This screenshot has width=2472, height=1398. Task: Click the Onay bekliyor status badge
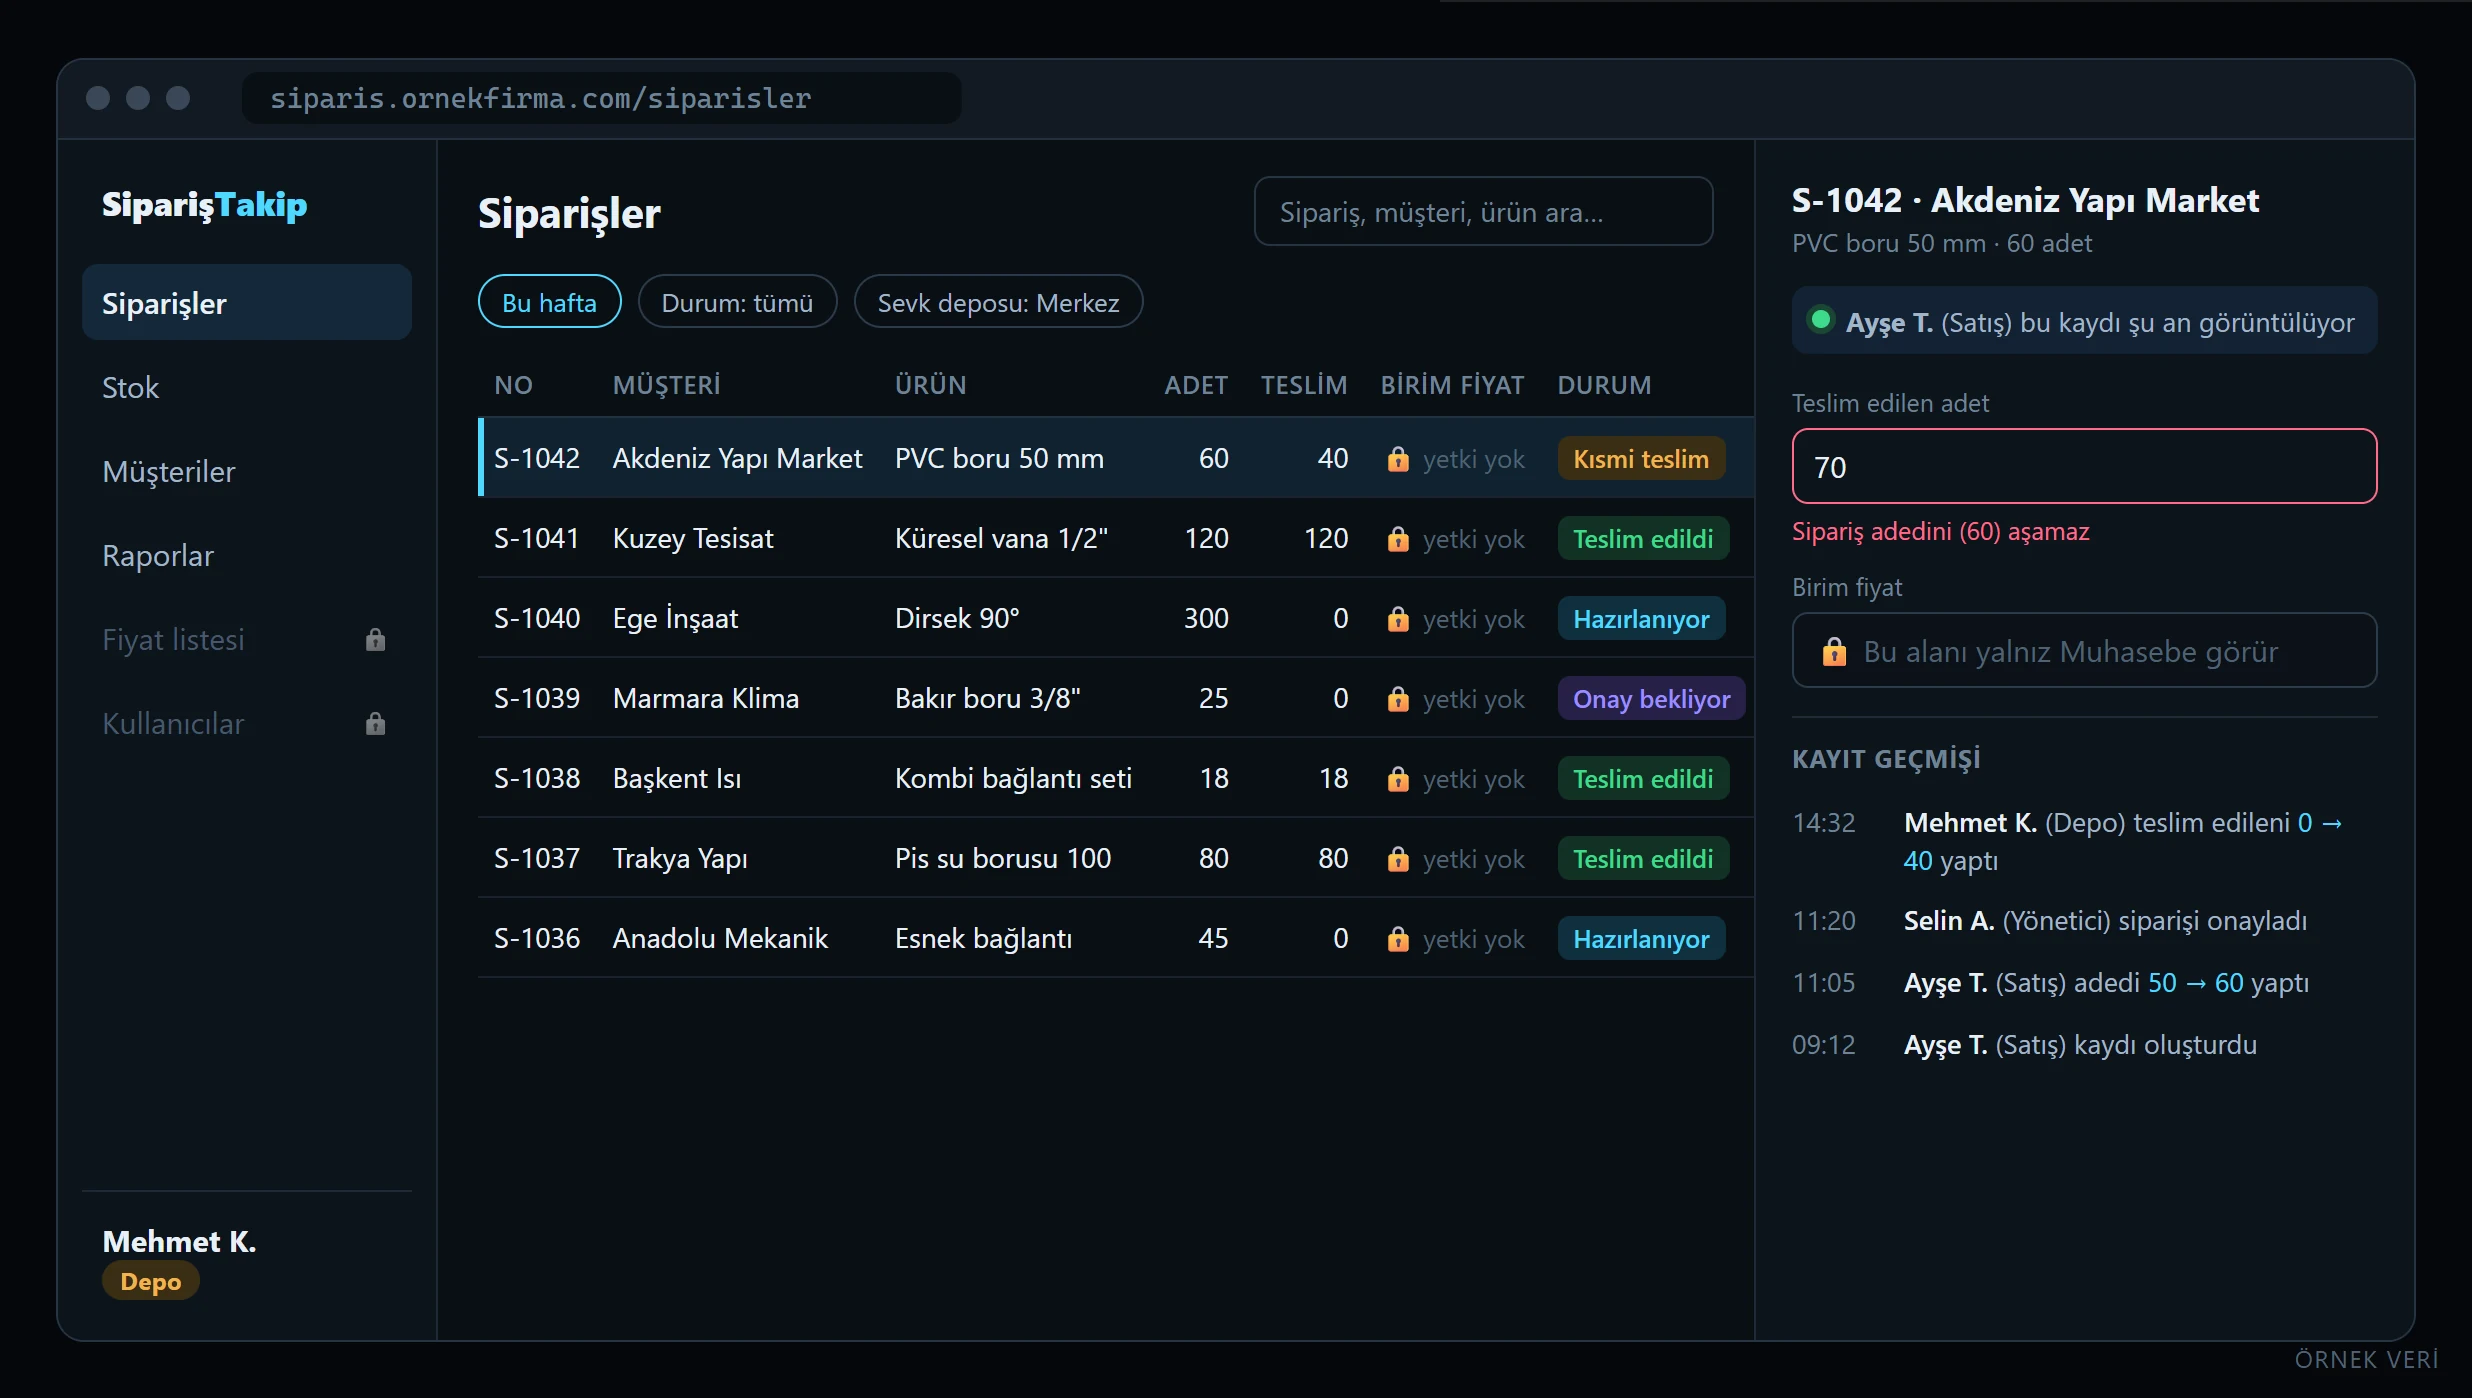1651,699
